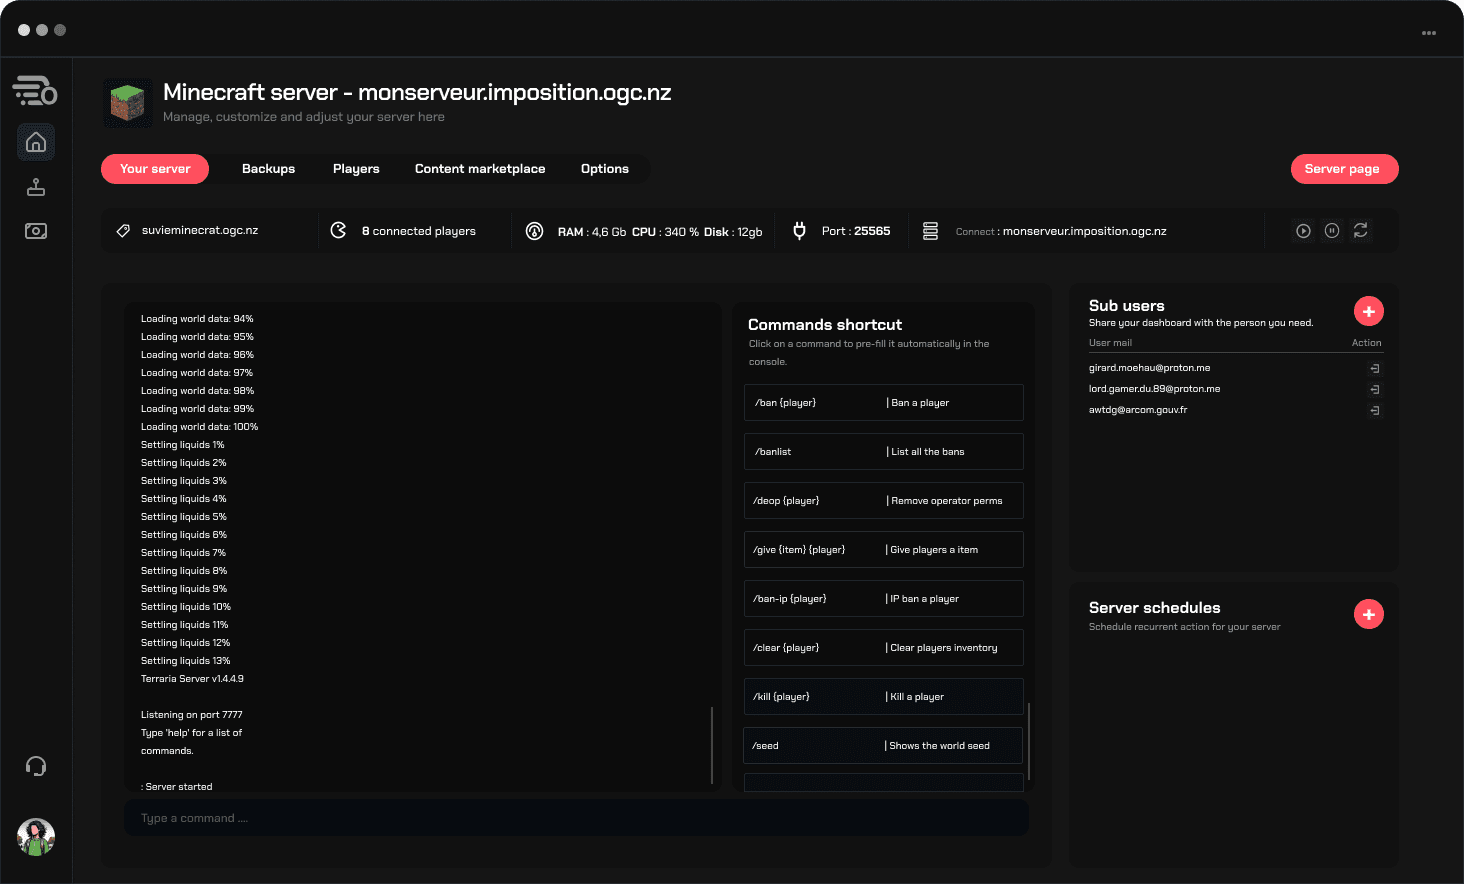Click the email lord.gamer.du.89@proton.me
This screenshot has height=884, width=1464.
[1154, 389]
